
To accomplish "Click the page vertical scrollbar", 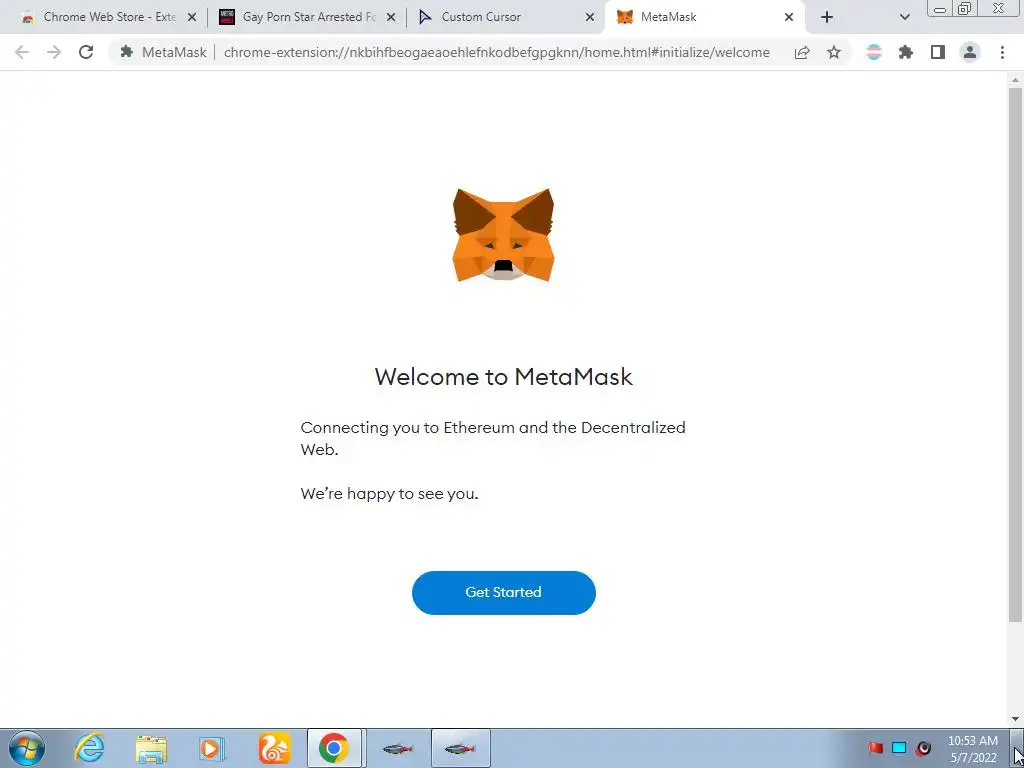I will click(x=1015, y=355).
